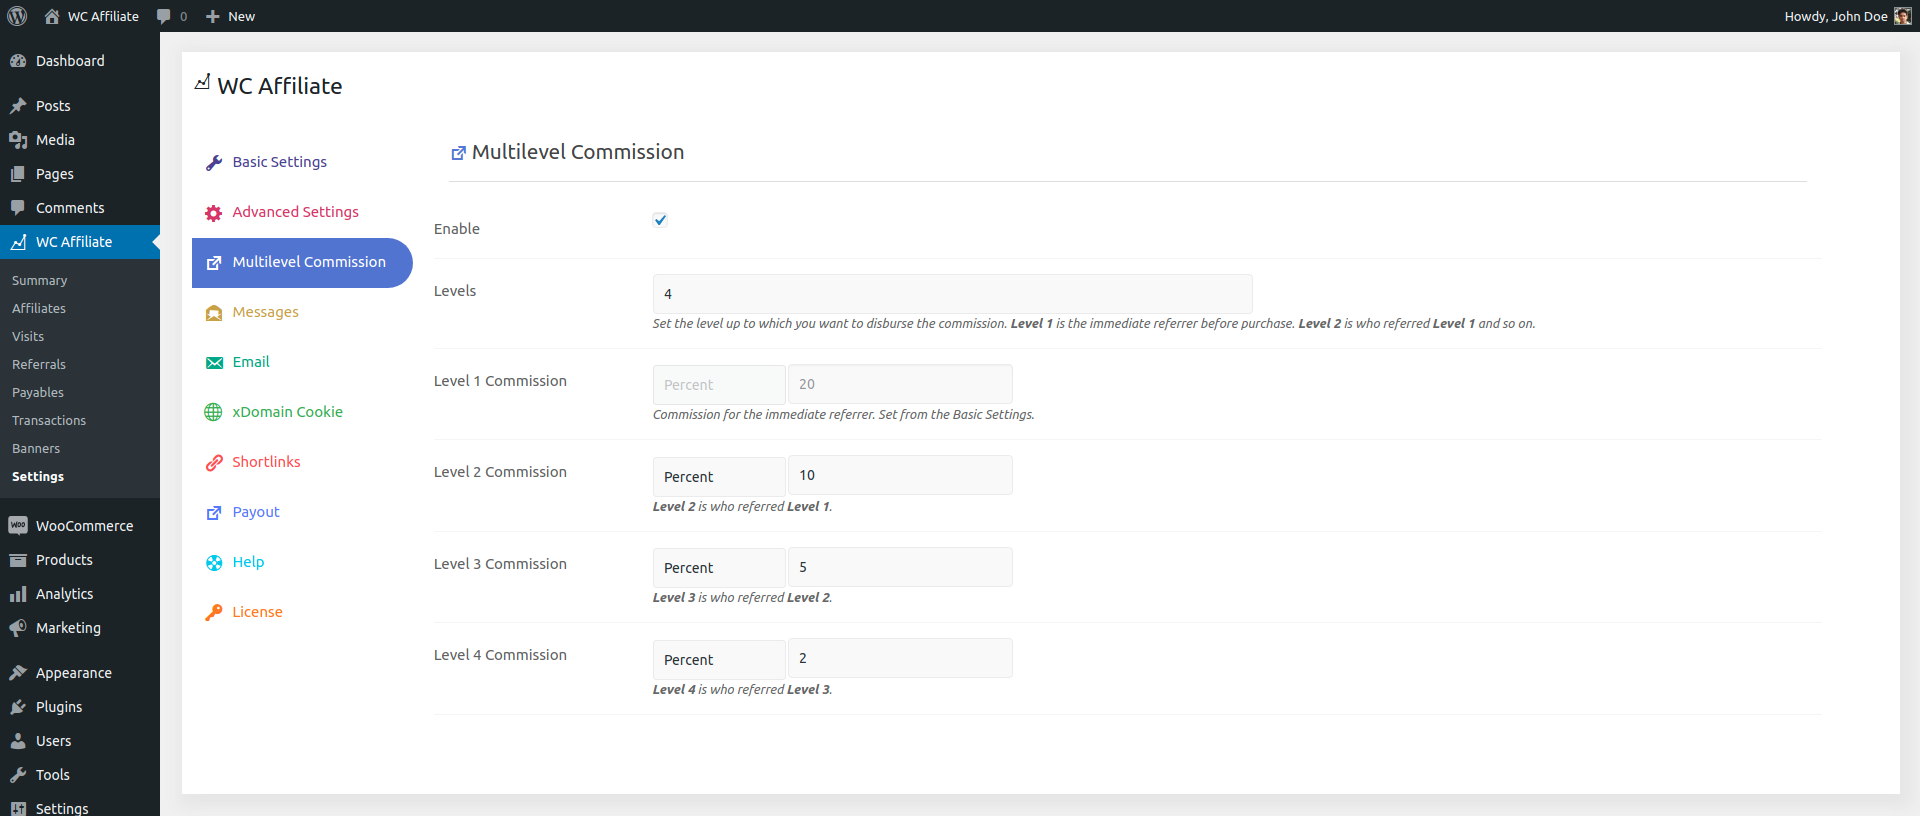Click the Media icon in sidebar
This screenshot has height=816, width=1920.
[x=18, y=140]
